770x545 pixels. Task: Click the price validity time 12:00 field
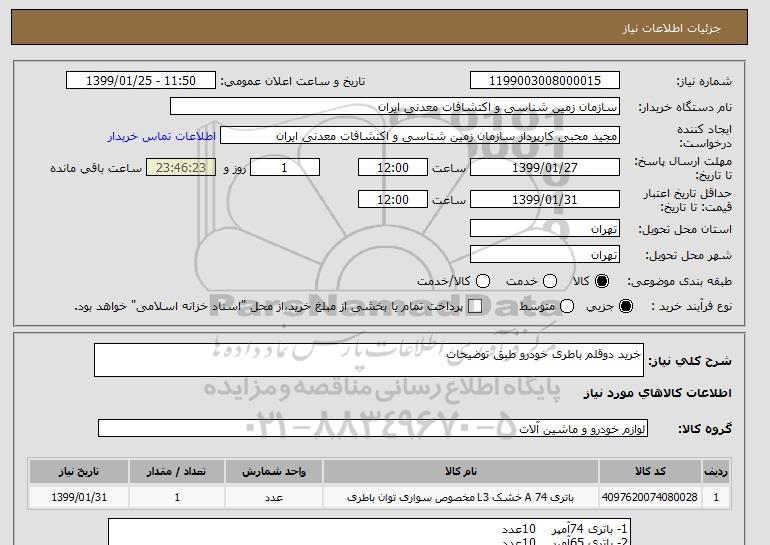(x=393, y=199)
